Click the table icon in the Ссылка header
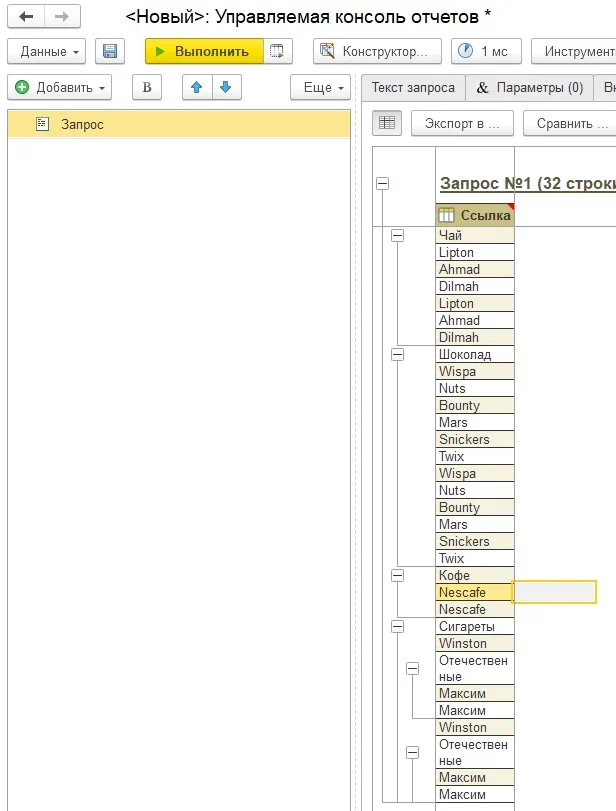Image resolution: width=616 pixels, height=811 pixels. (x=446, y=215)
